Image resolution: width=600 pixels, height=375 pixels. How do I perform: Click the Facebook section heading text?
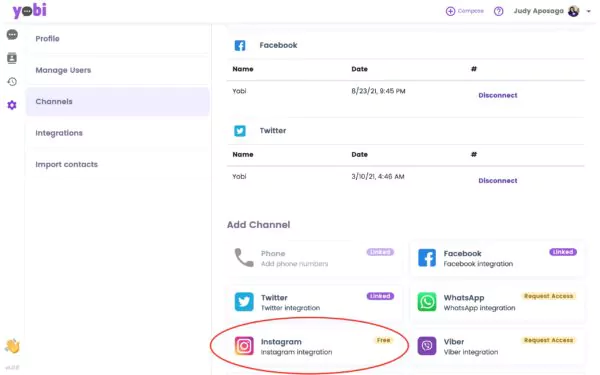click(x=278, y=45)
